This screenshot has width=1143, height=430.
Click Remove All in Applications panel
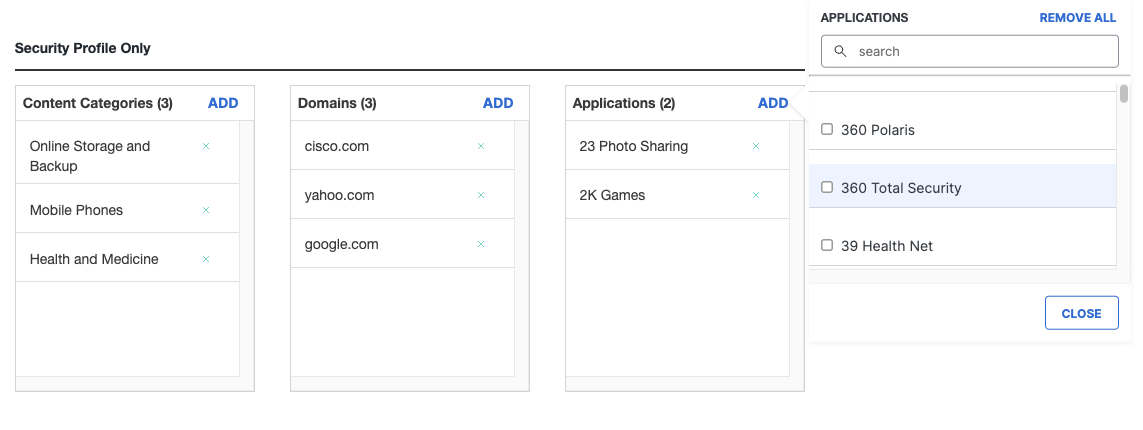coord(1077,17)
